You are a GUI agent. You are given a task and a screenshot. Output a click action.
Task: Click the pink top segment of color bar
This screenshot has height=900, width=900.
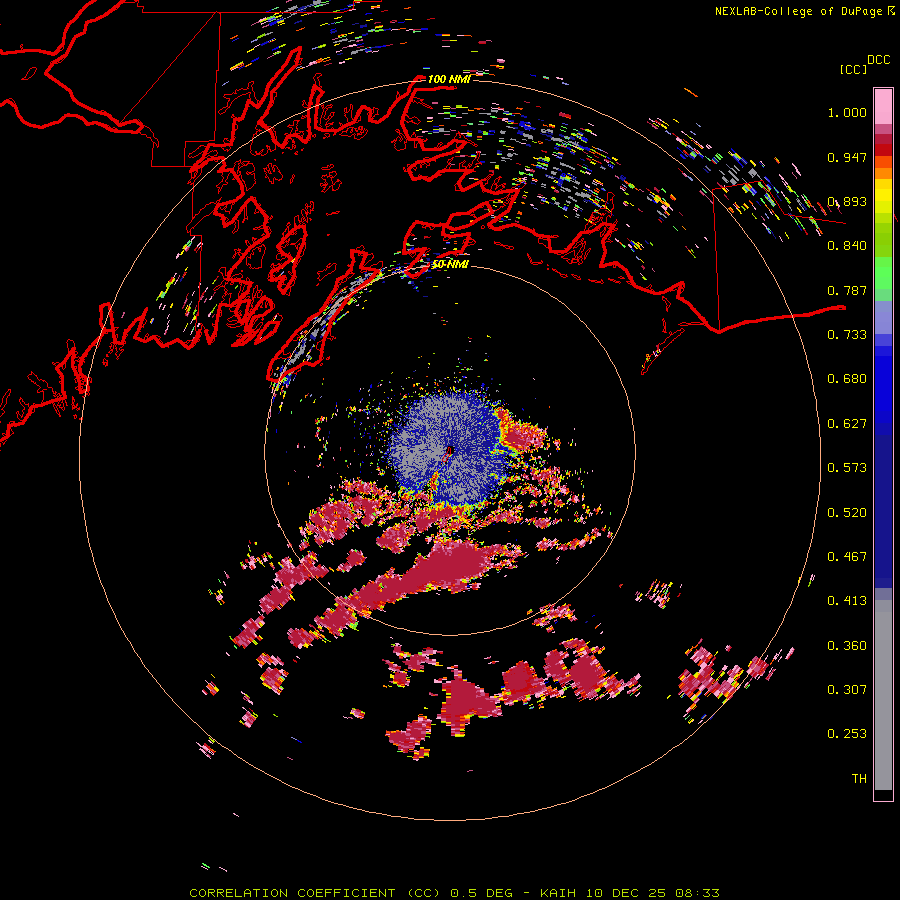[883, 106]
